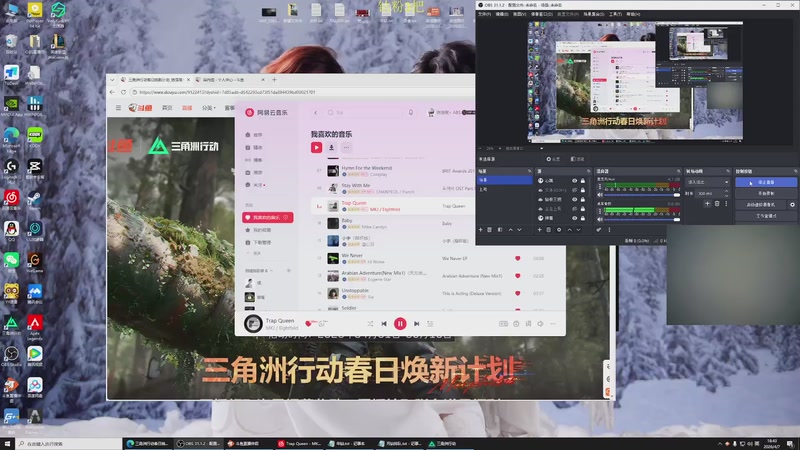Open OBS Help menu
The width and height of the screenshot is (800, 450).
pos(633,14)
